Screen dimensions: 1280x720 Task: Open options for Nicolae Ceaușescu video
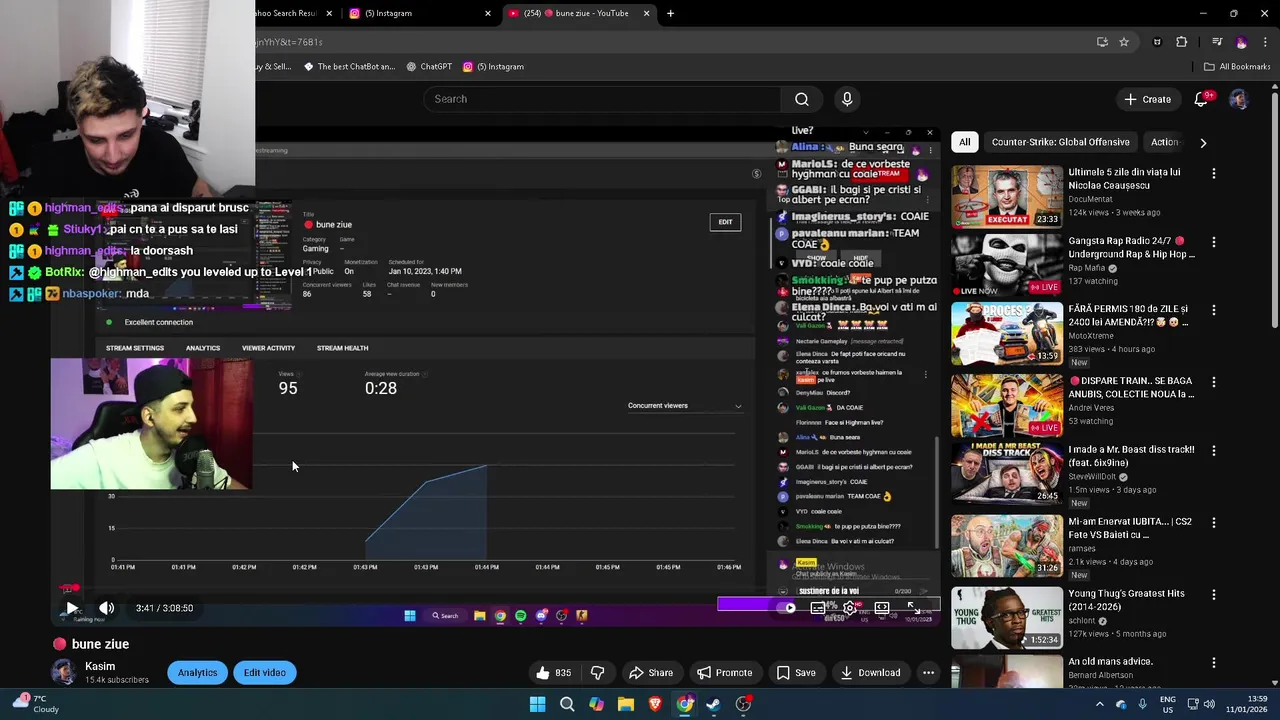[1214, 174]
